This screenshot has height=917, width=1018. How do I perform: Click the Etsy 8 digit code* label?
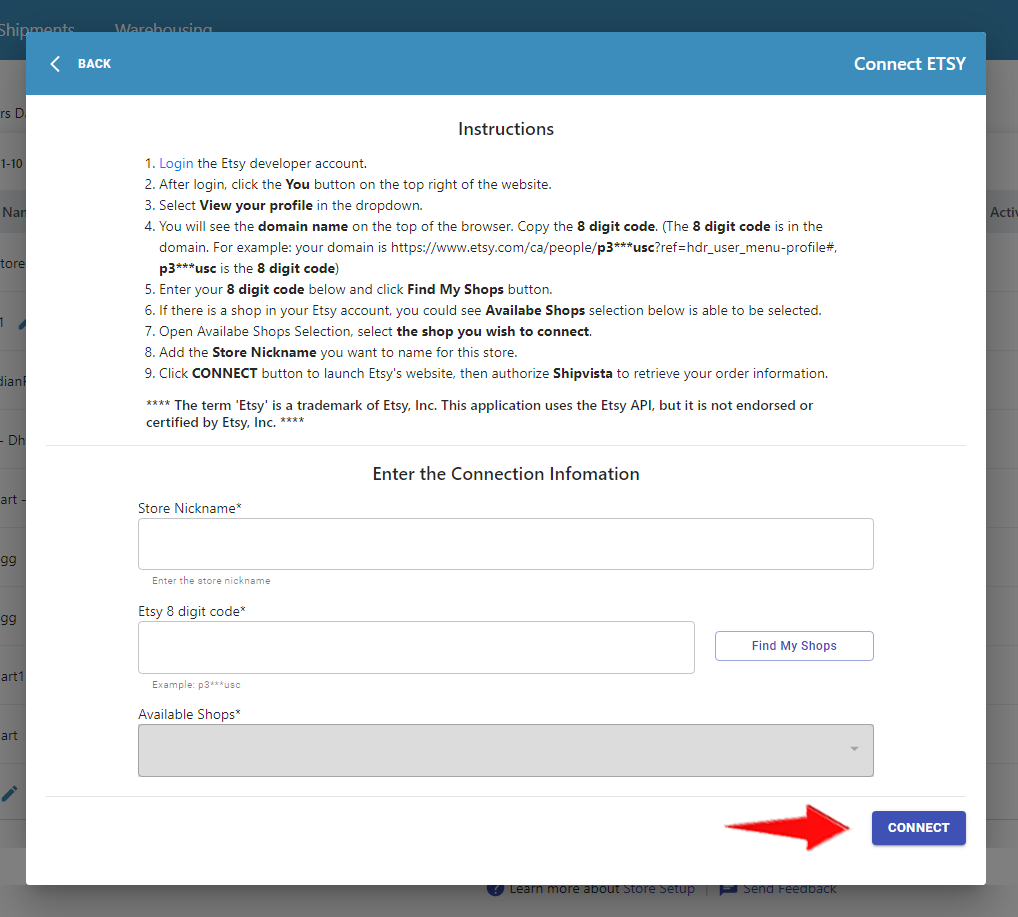point(192,611)
